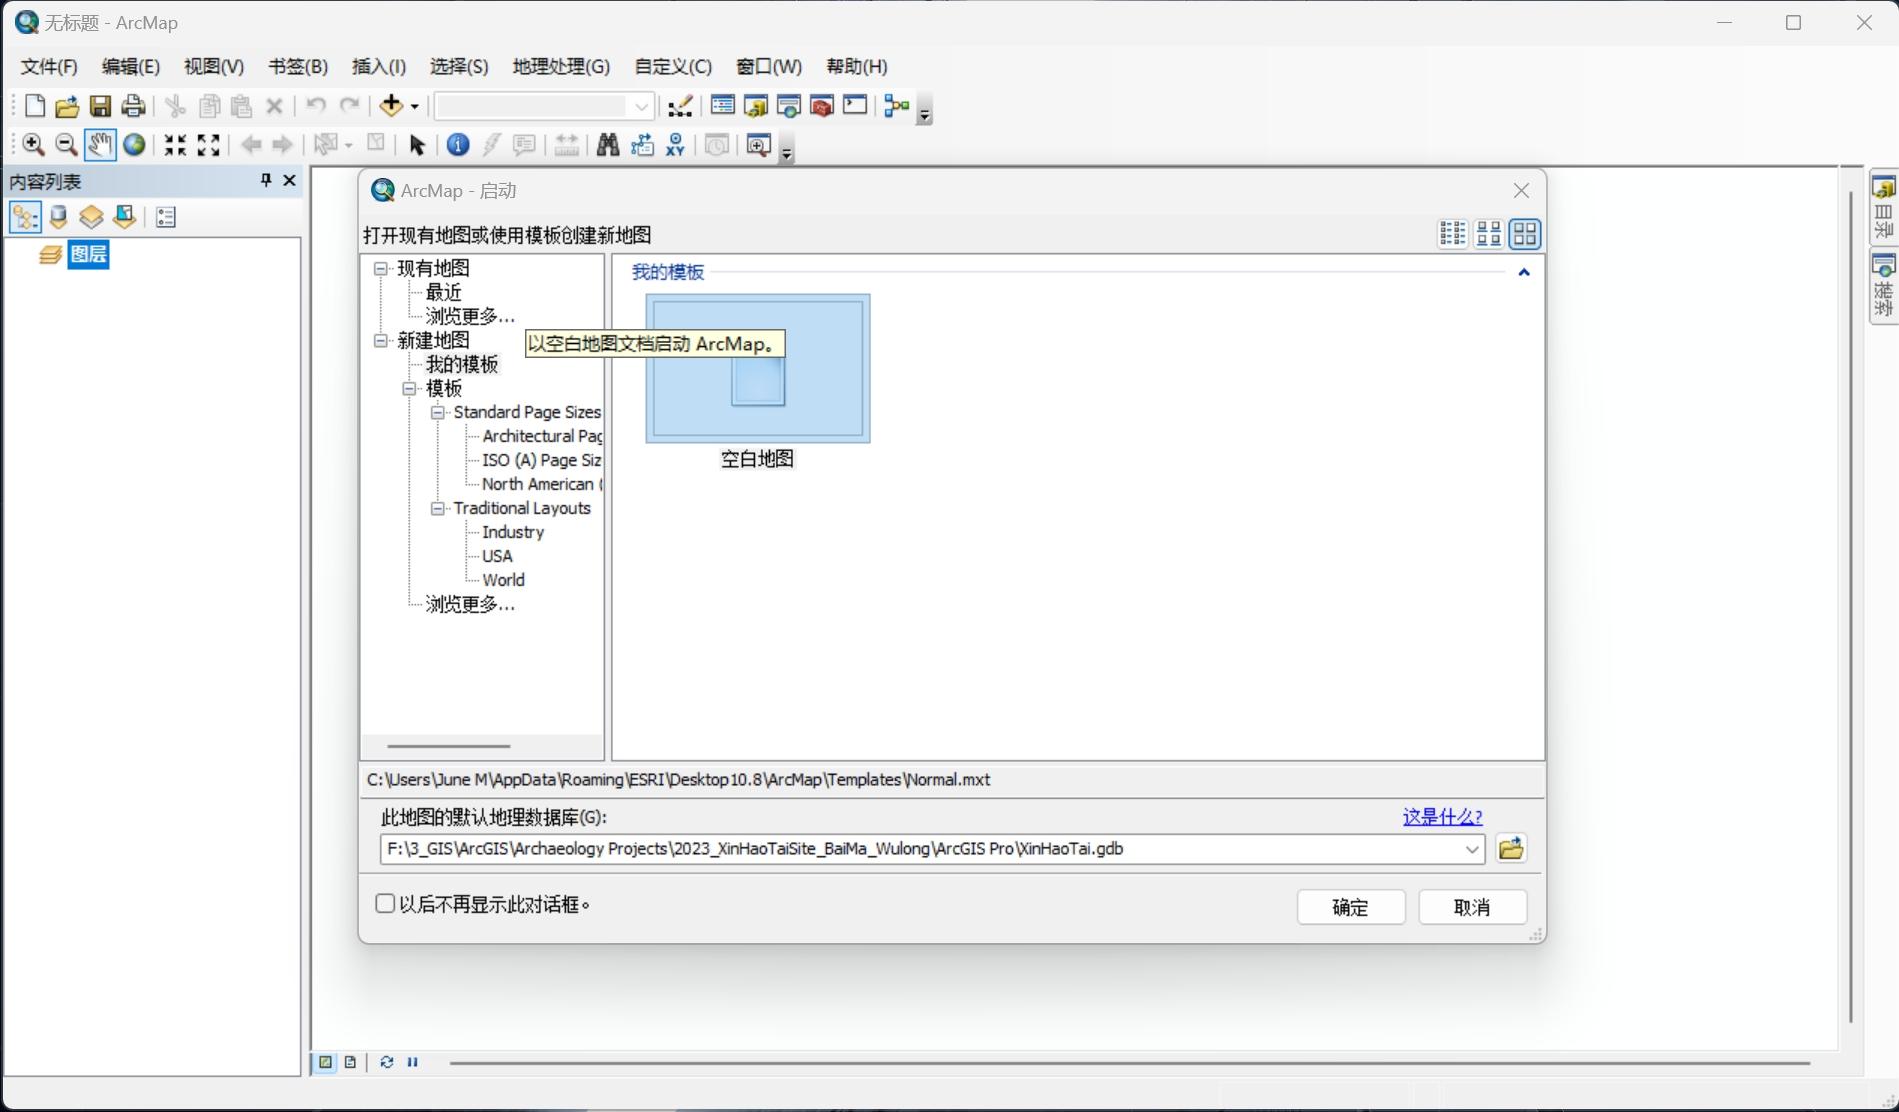Click the Find Route icon
This screenshot has width=1899, height=1112.
coord(642,145)
